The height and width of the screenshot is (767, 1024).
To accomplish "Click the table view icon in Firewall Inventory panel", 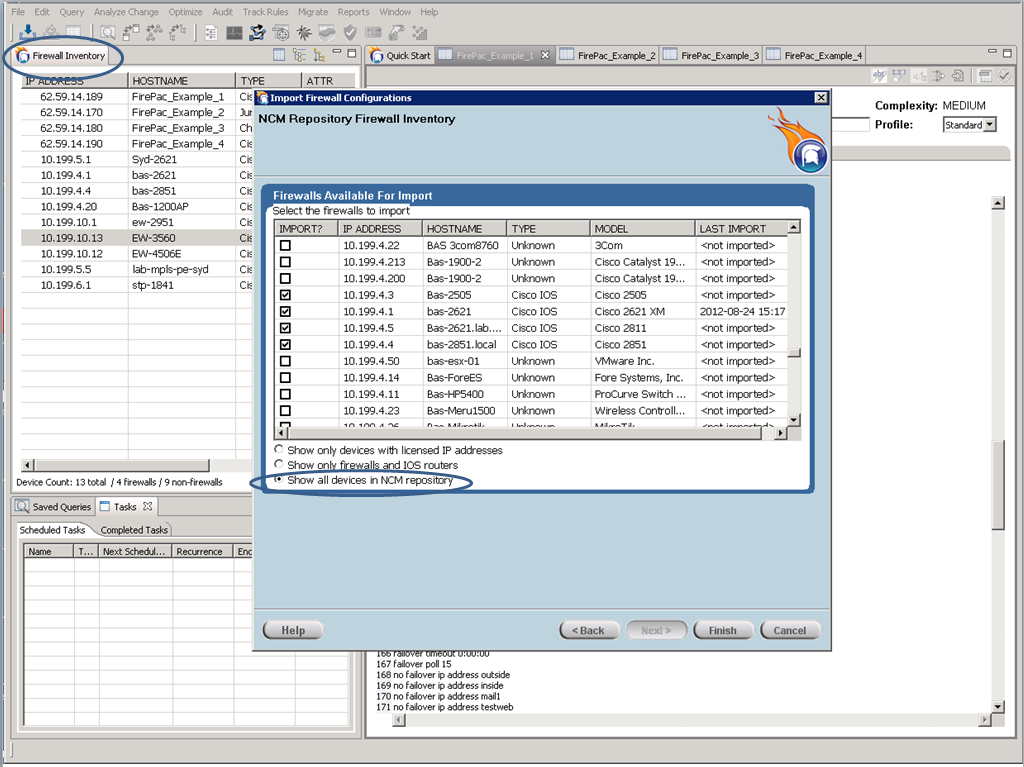I will point(279,56).
